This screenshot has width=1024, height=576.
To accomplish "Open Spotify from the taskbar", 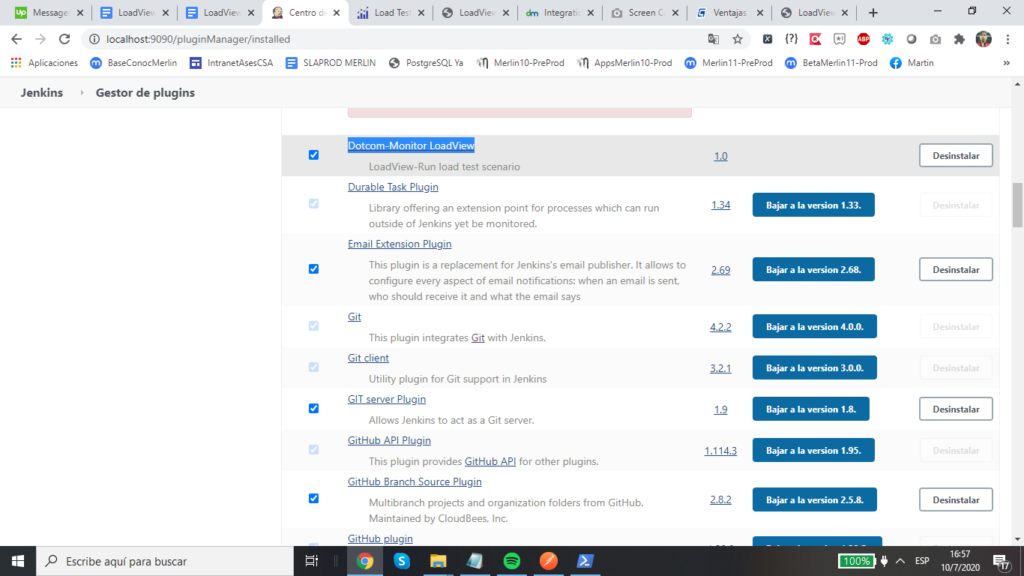I will pos(512,561).
